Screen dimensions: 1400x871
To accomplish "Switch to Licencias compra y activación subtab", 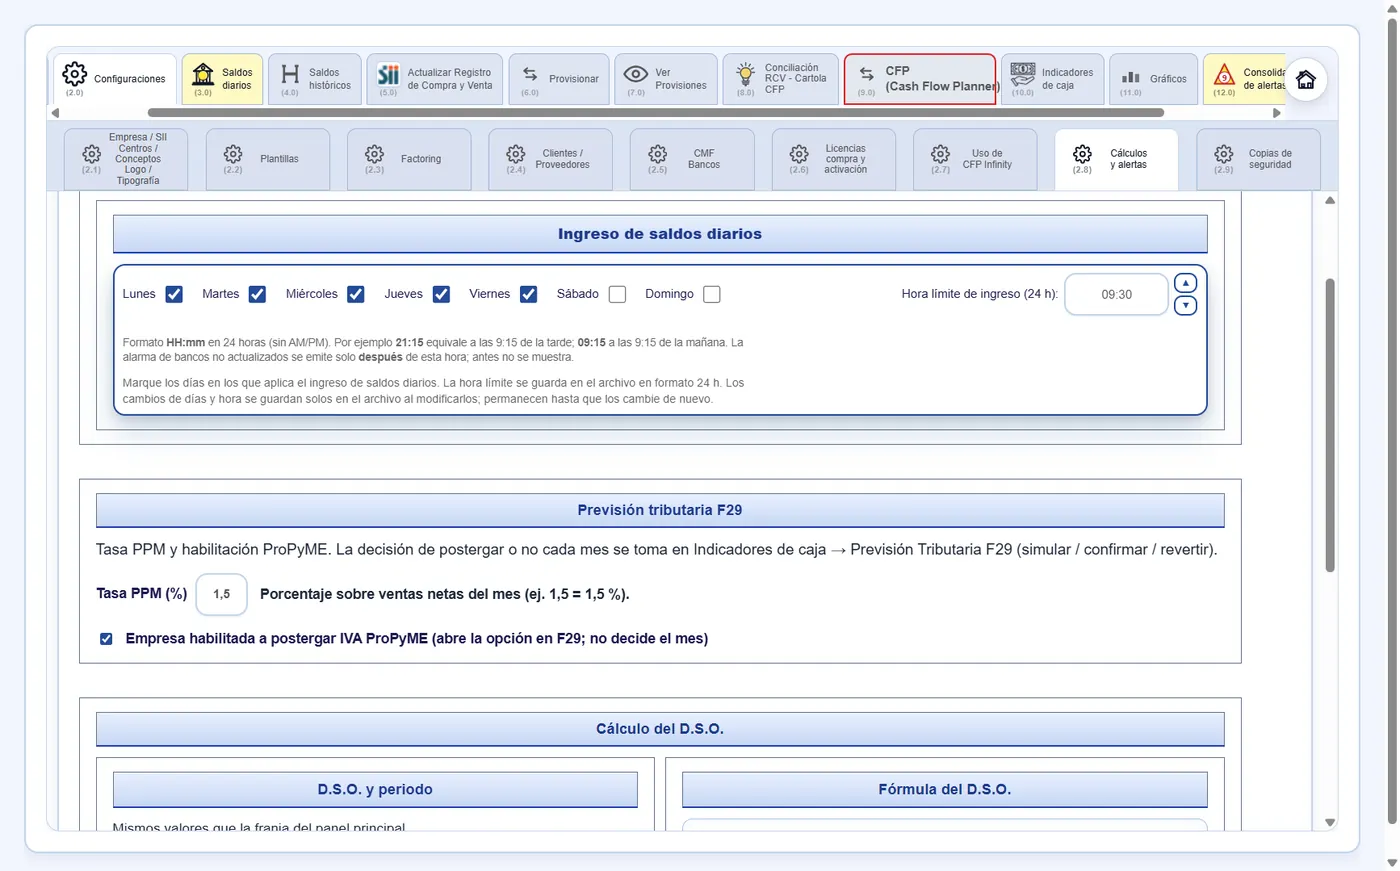I will pos(834,159).
